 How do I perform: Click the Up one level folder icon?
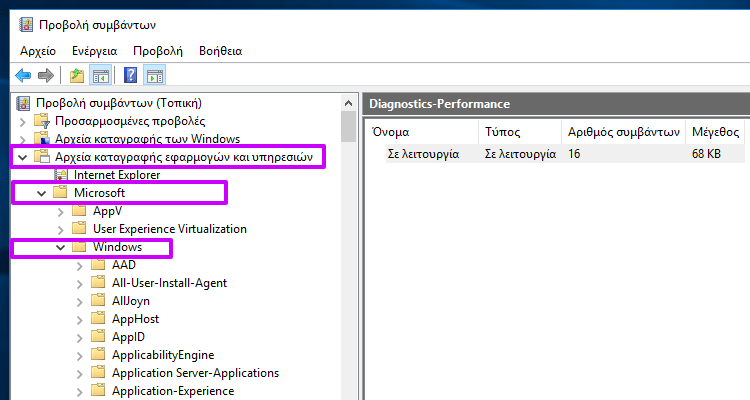pyautogui.click(x=77, y=75)
